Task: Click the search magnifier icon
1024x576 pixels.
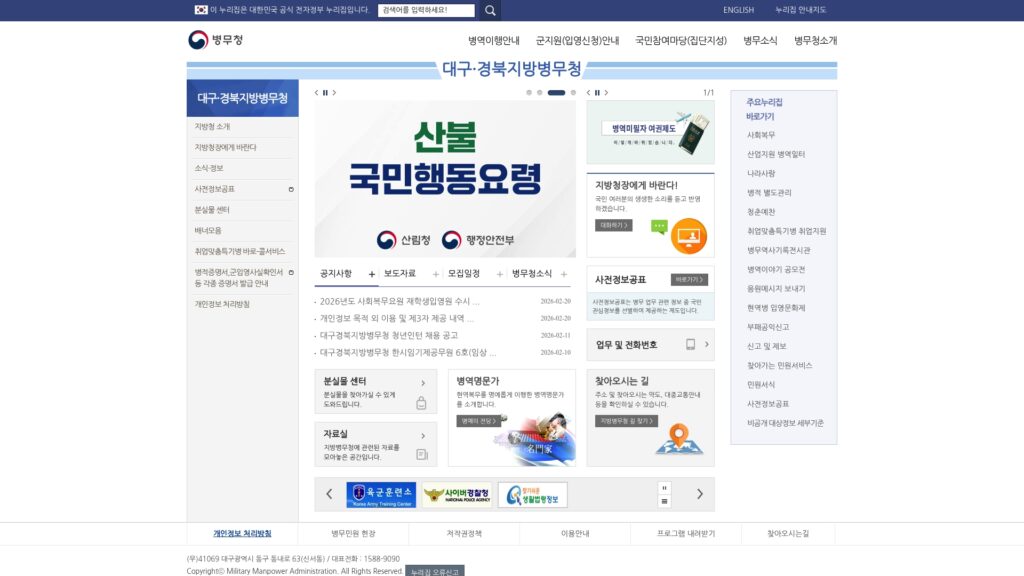Action: pos(489,10)
